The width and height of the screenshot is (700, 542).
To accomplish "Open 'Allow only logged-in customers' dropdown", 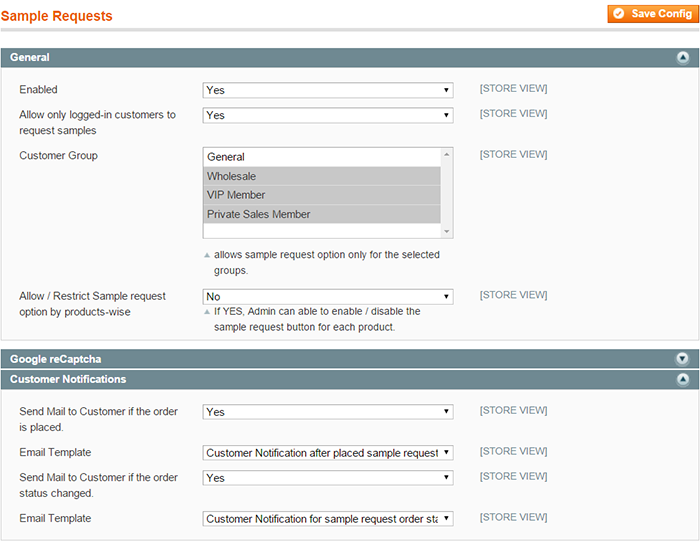I will pyautogui.click(x=328, y=115).
